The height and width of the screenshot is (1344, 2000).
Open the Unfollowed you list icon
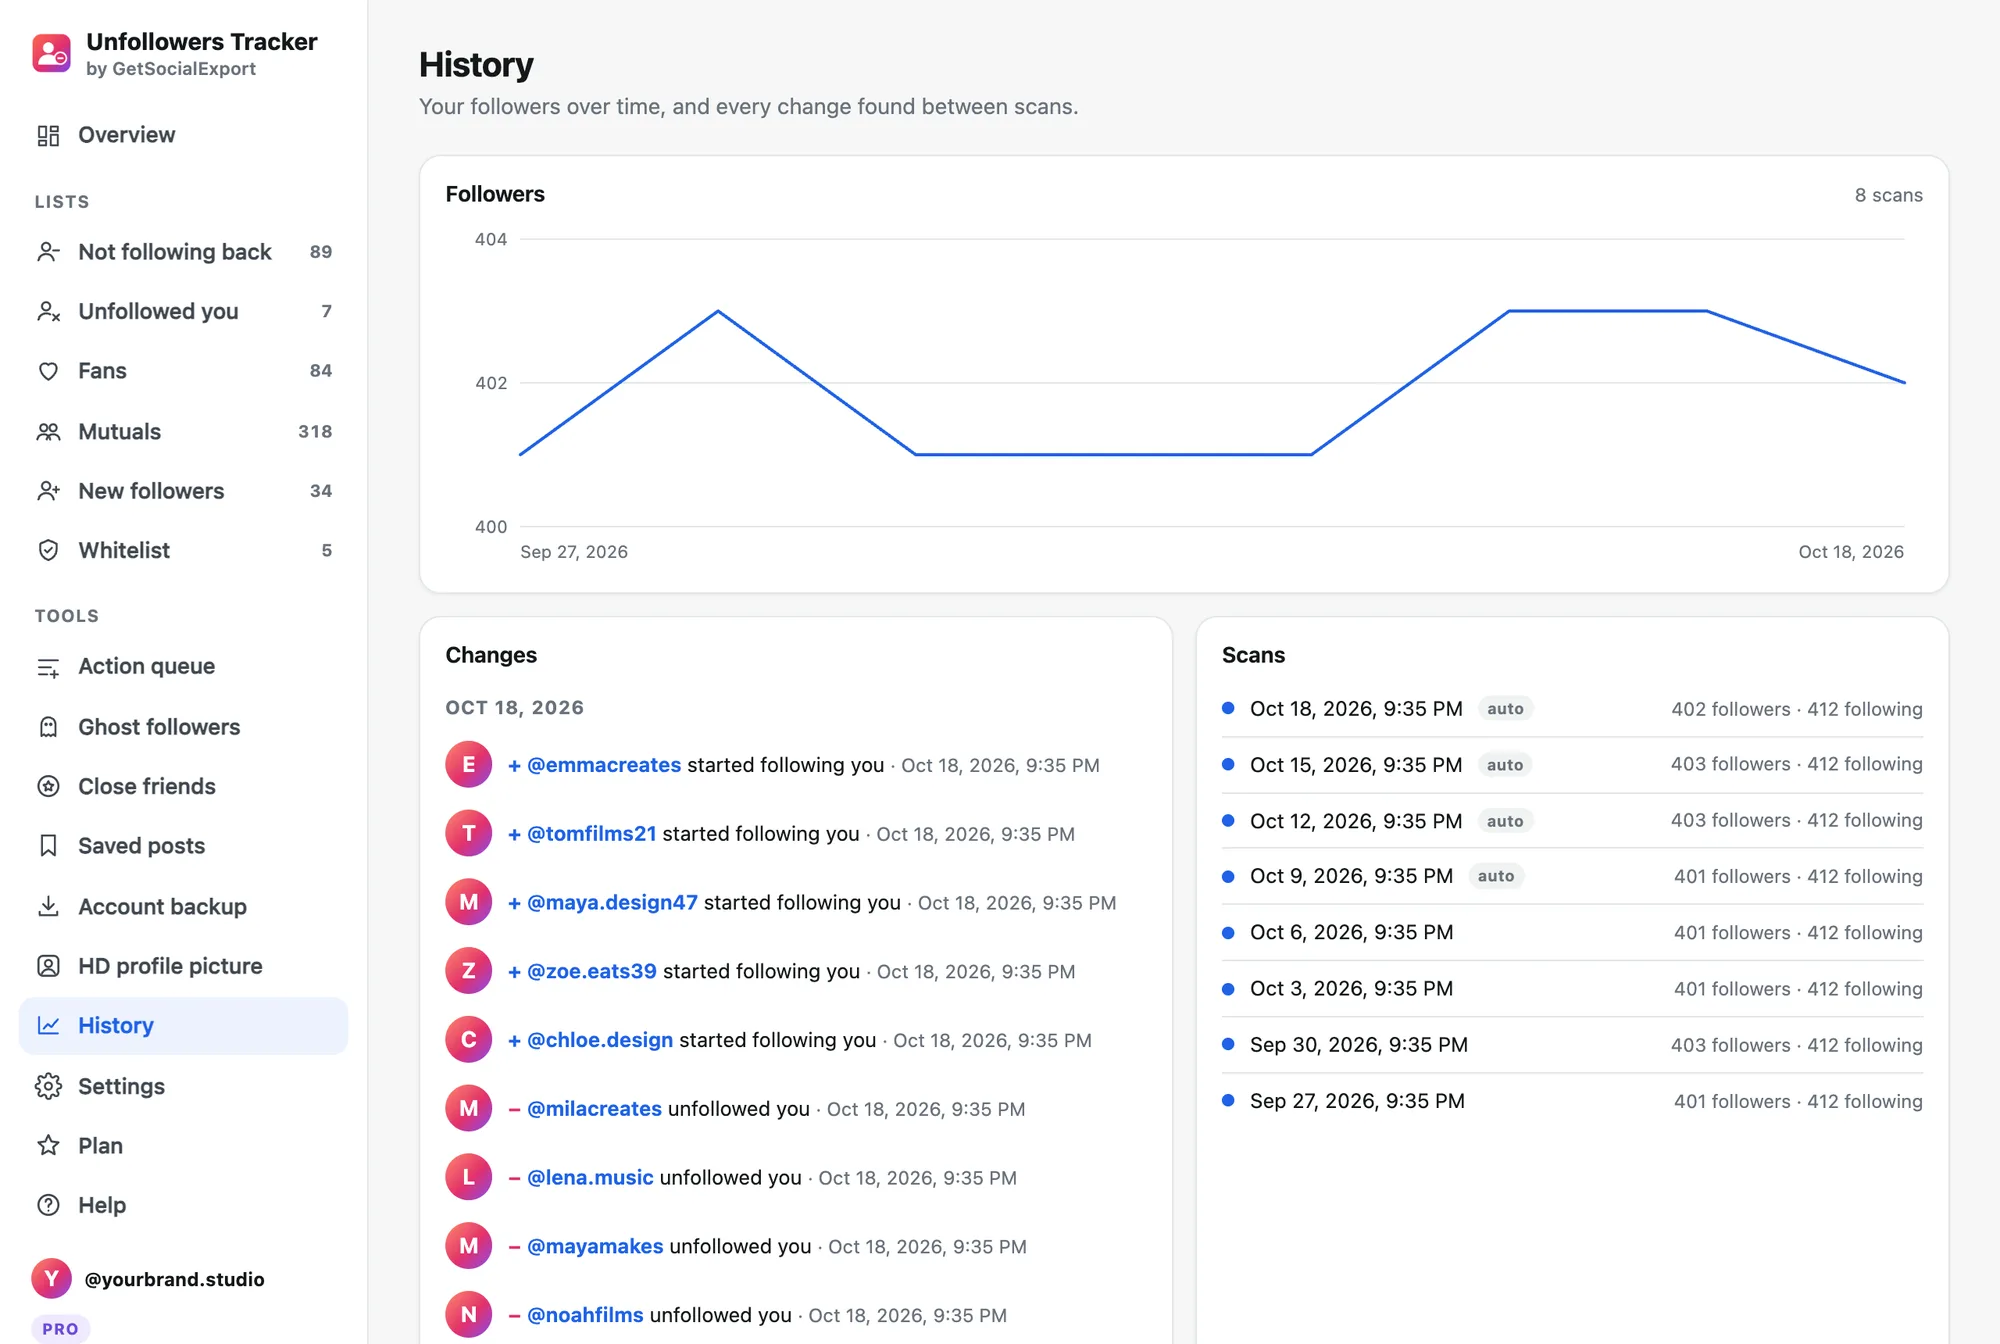pyautogui.click(x=48, y=311)
